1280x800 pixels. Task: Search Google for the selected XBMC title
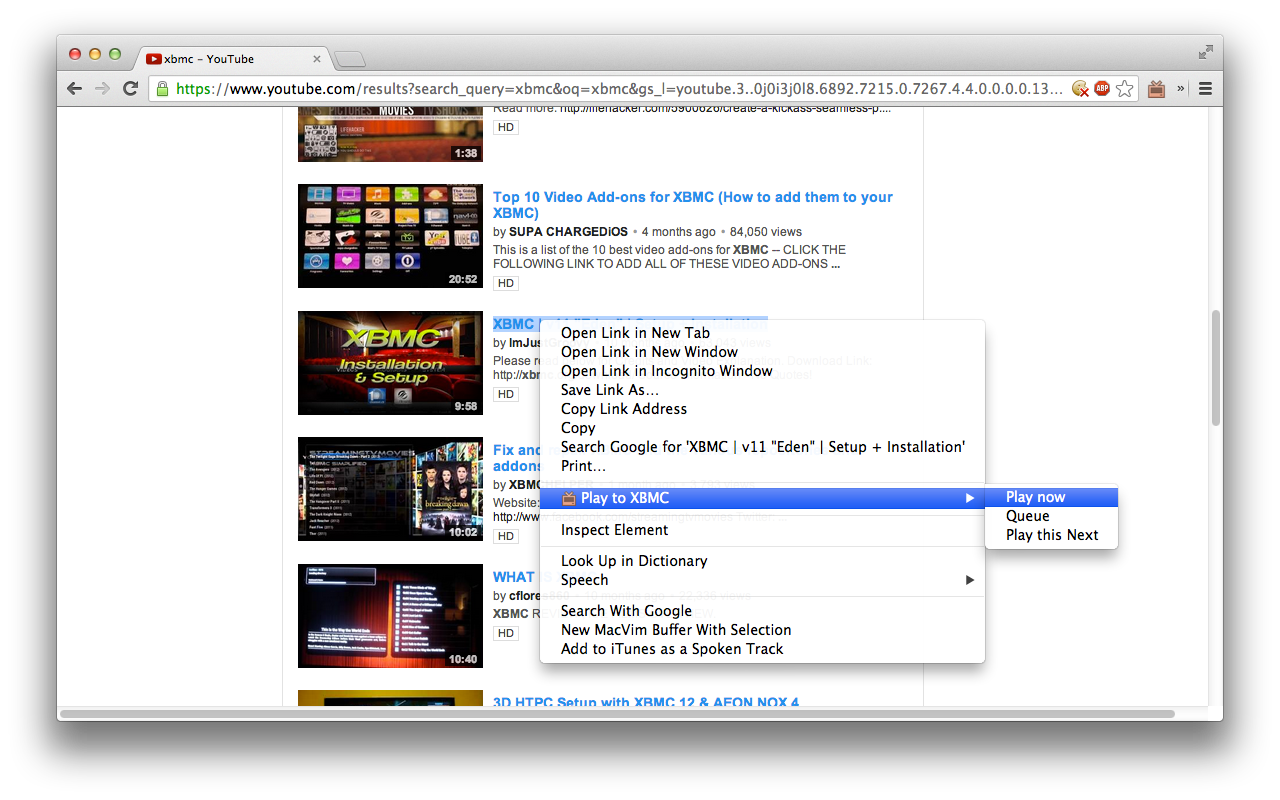763,447
